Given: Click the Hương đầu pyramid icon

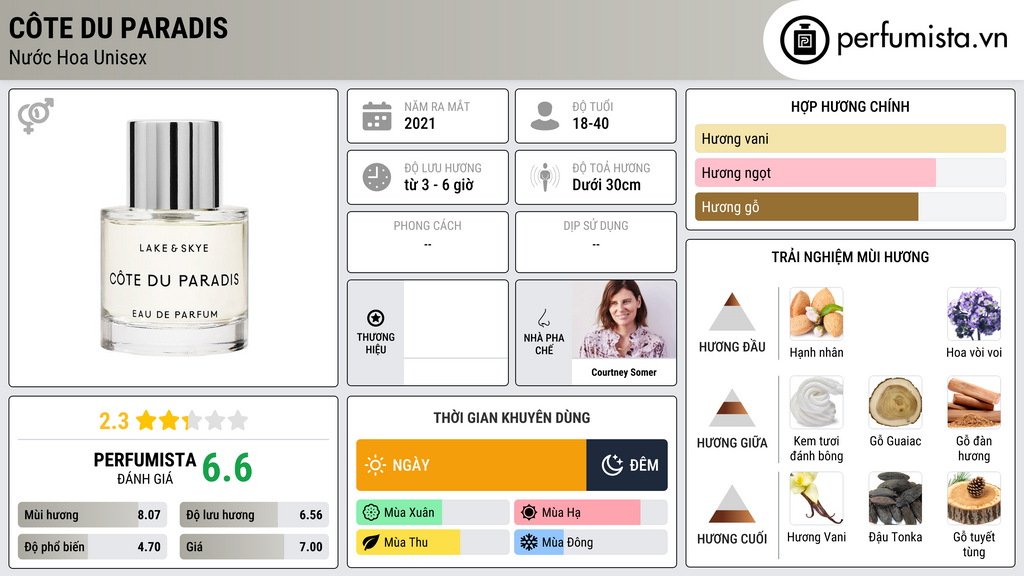Looking at the screenshot, I should pyautogui.click(x=732, y=312).
